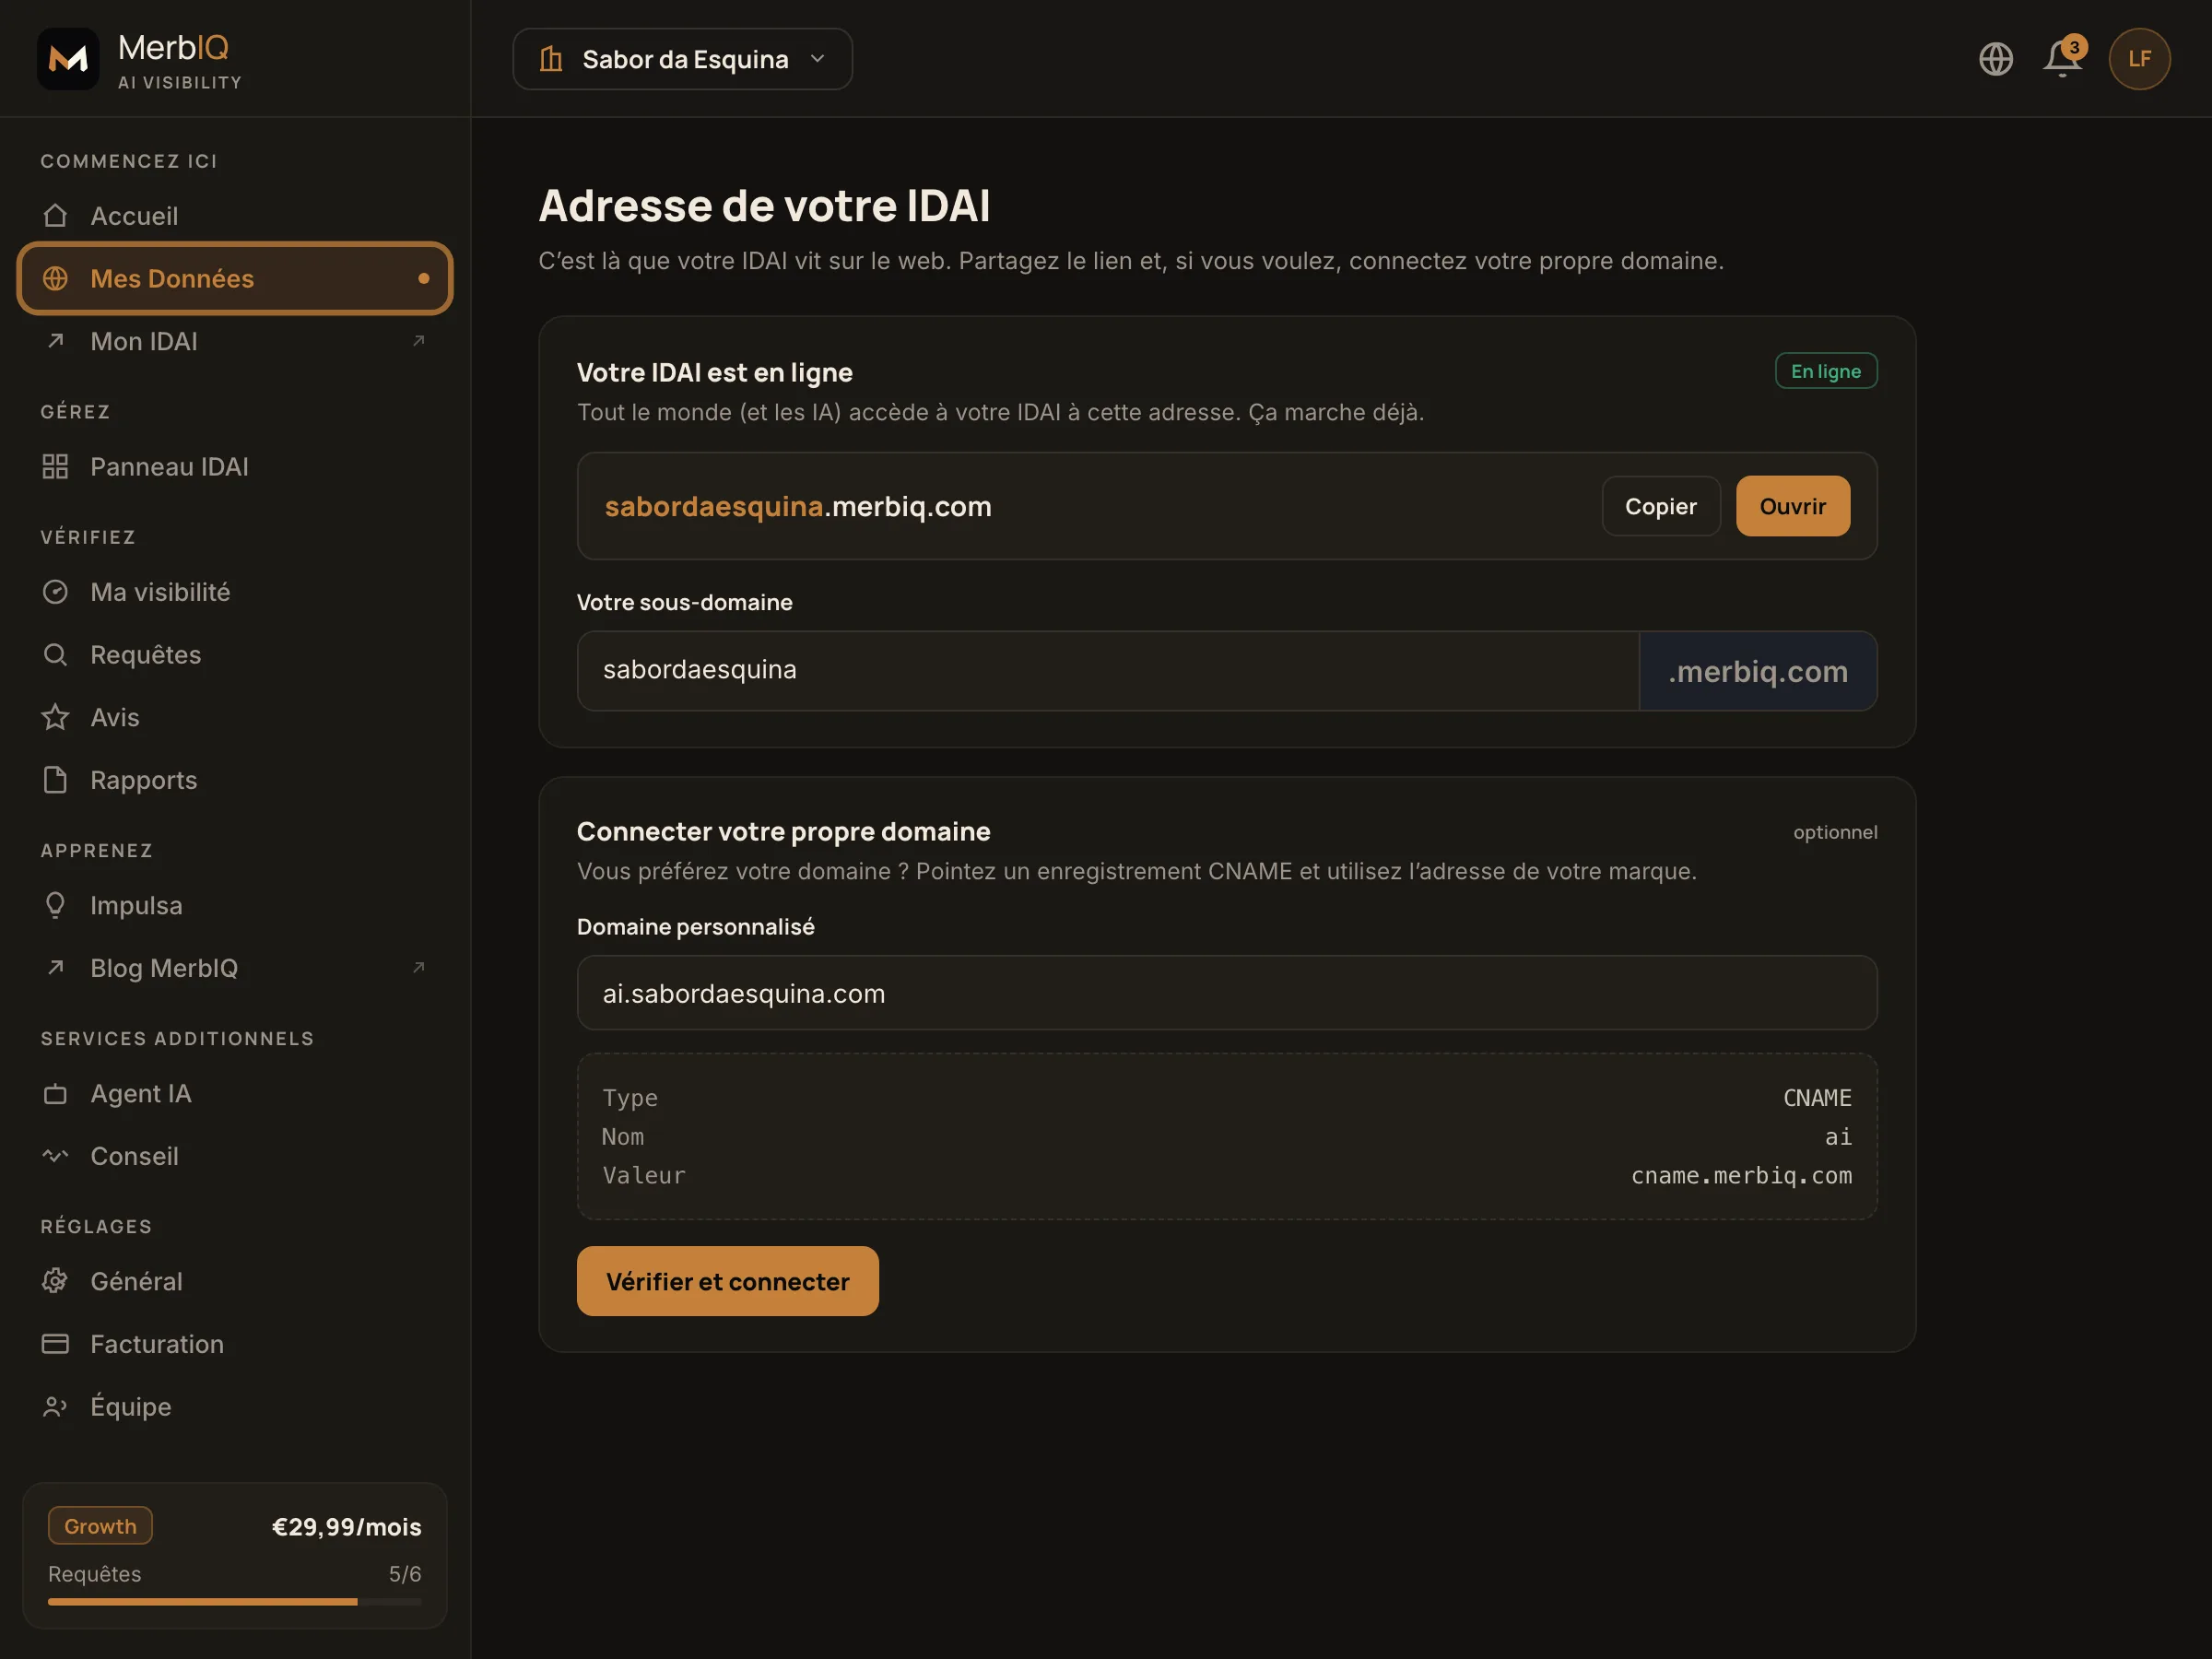
Task: Click the building icon beside Sabor da Esquina
Action: [551, 59]
